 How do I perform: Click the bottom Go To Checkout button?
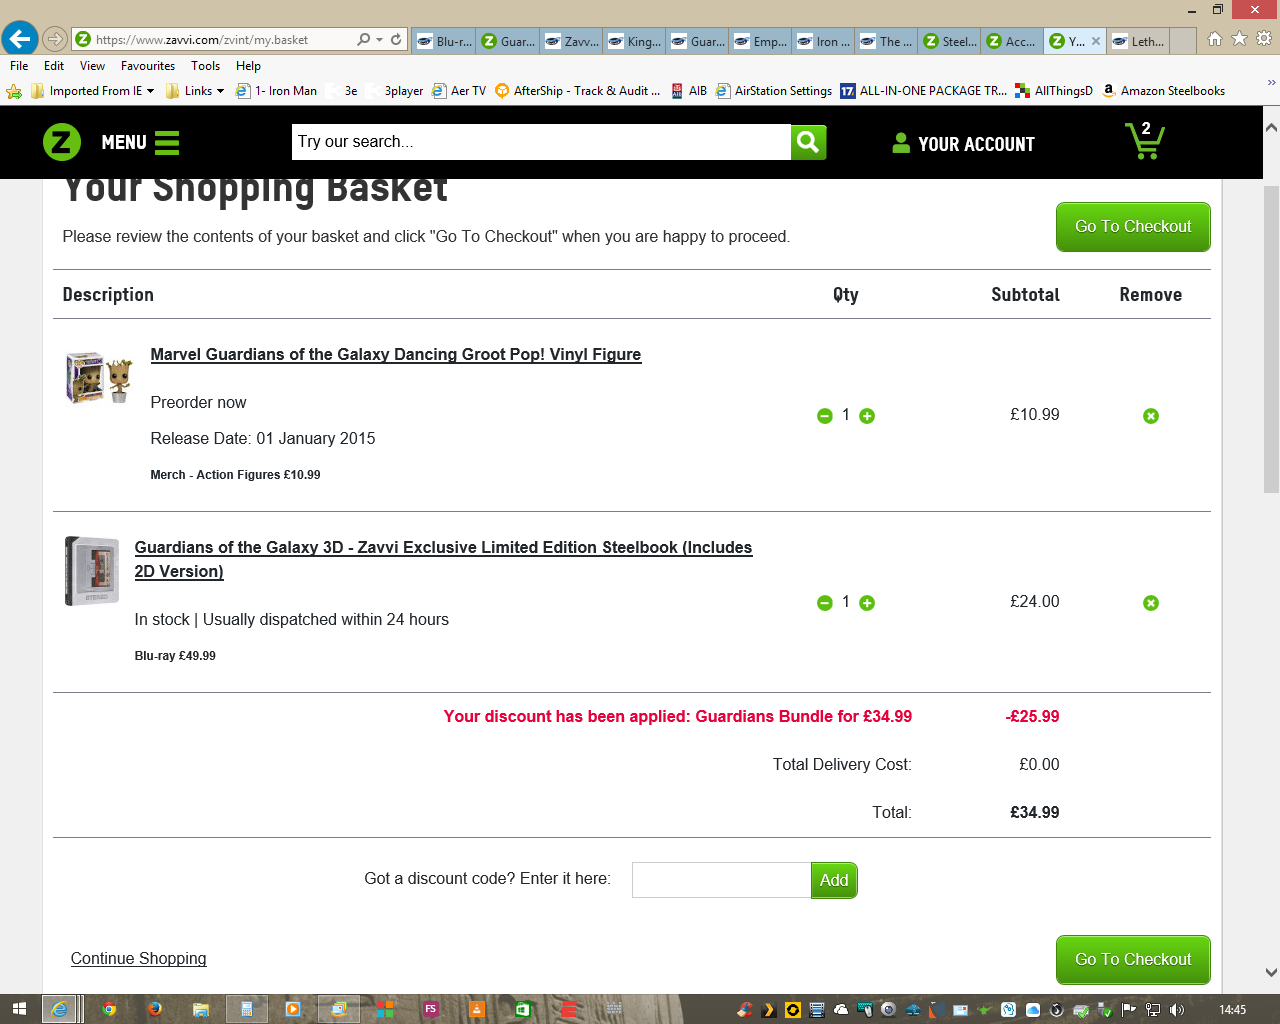1133,960
